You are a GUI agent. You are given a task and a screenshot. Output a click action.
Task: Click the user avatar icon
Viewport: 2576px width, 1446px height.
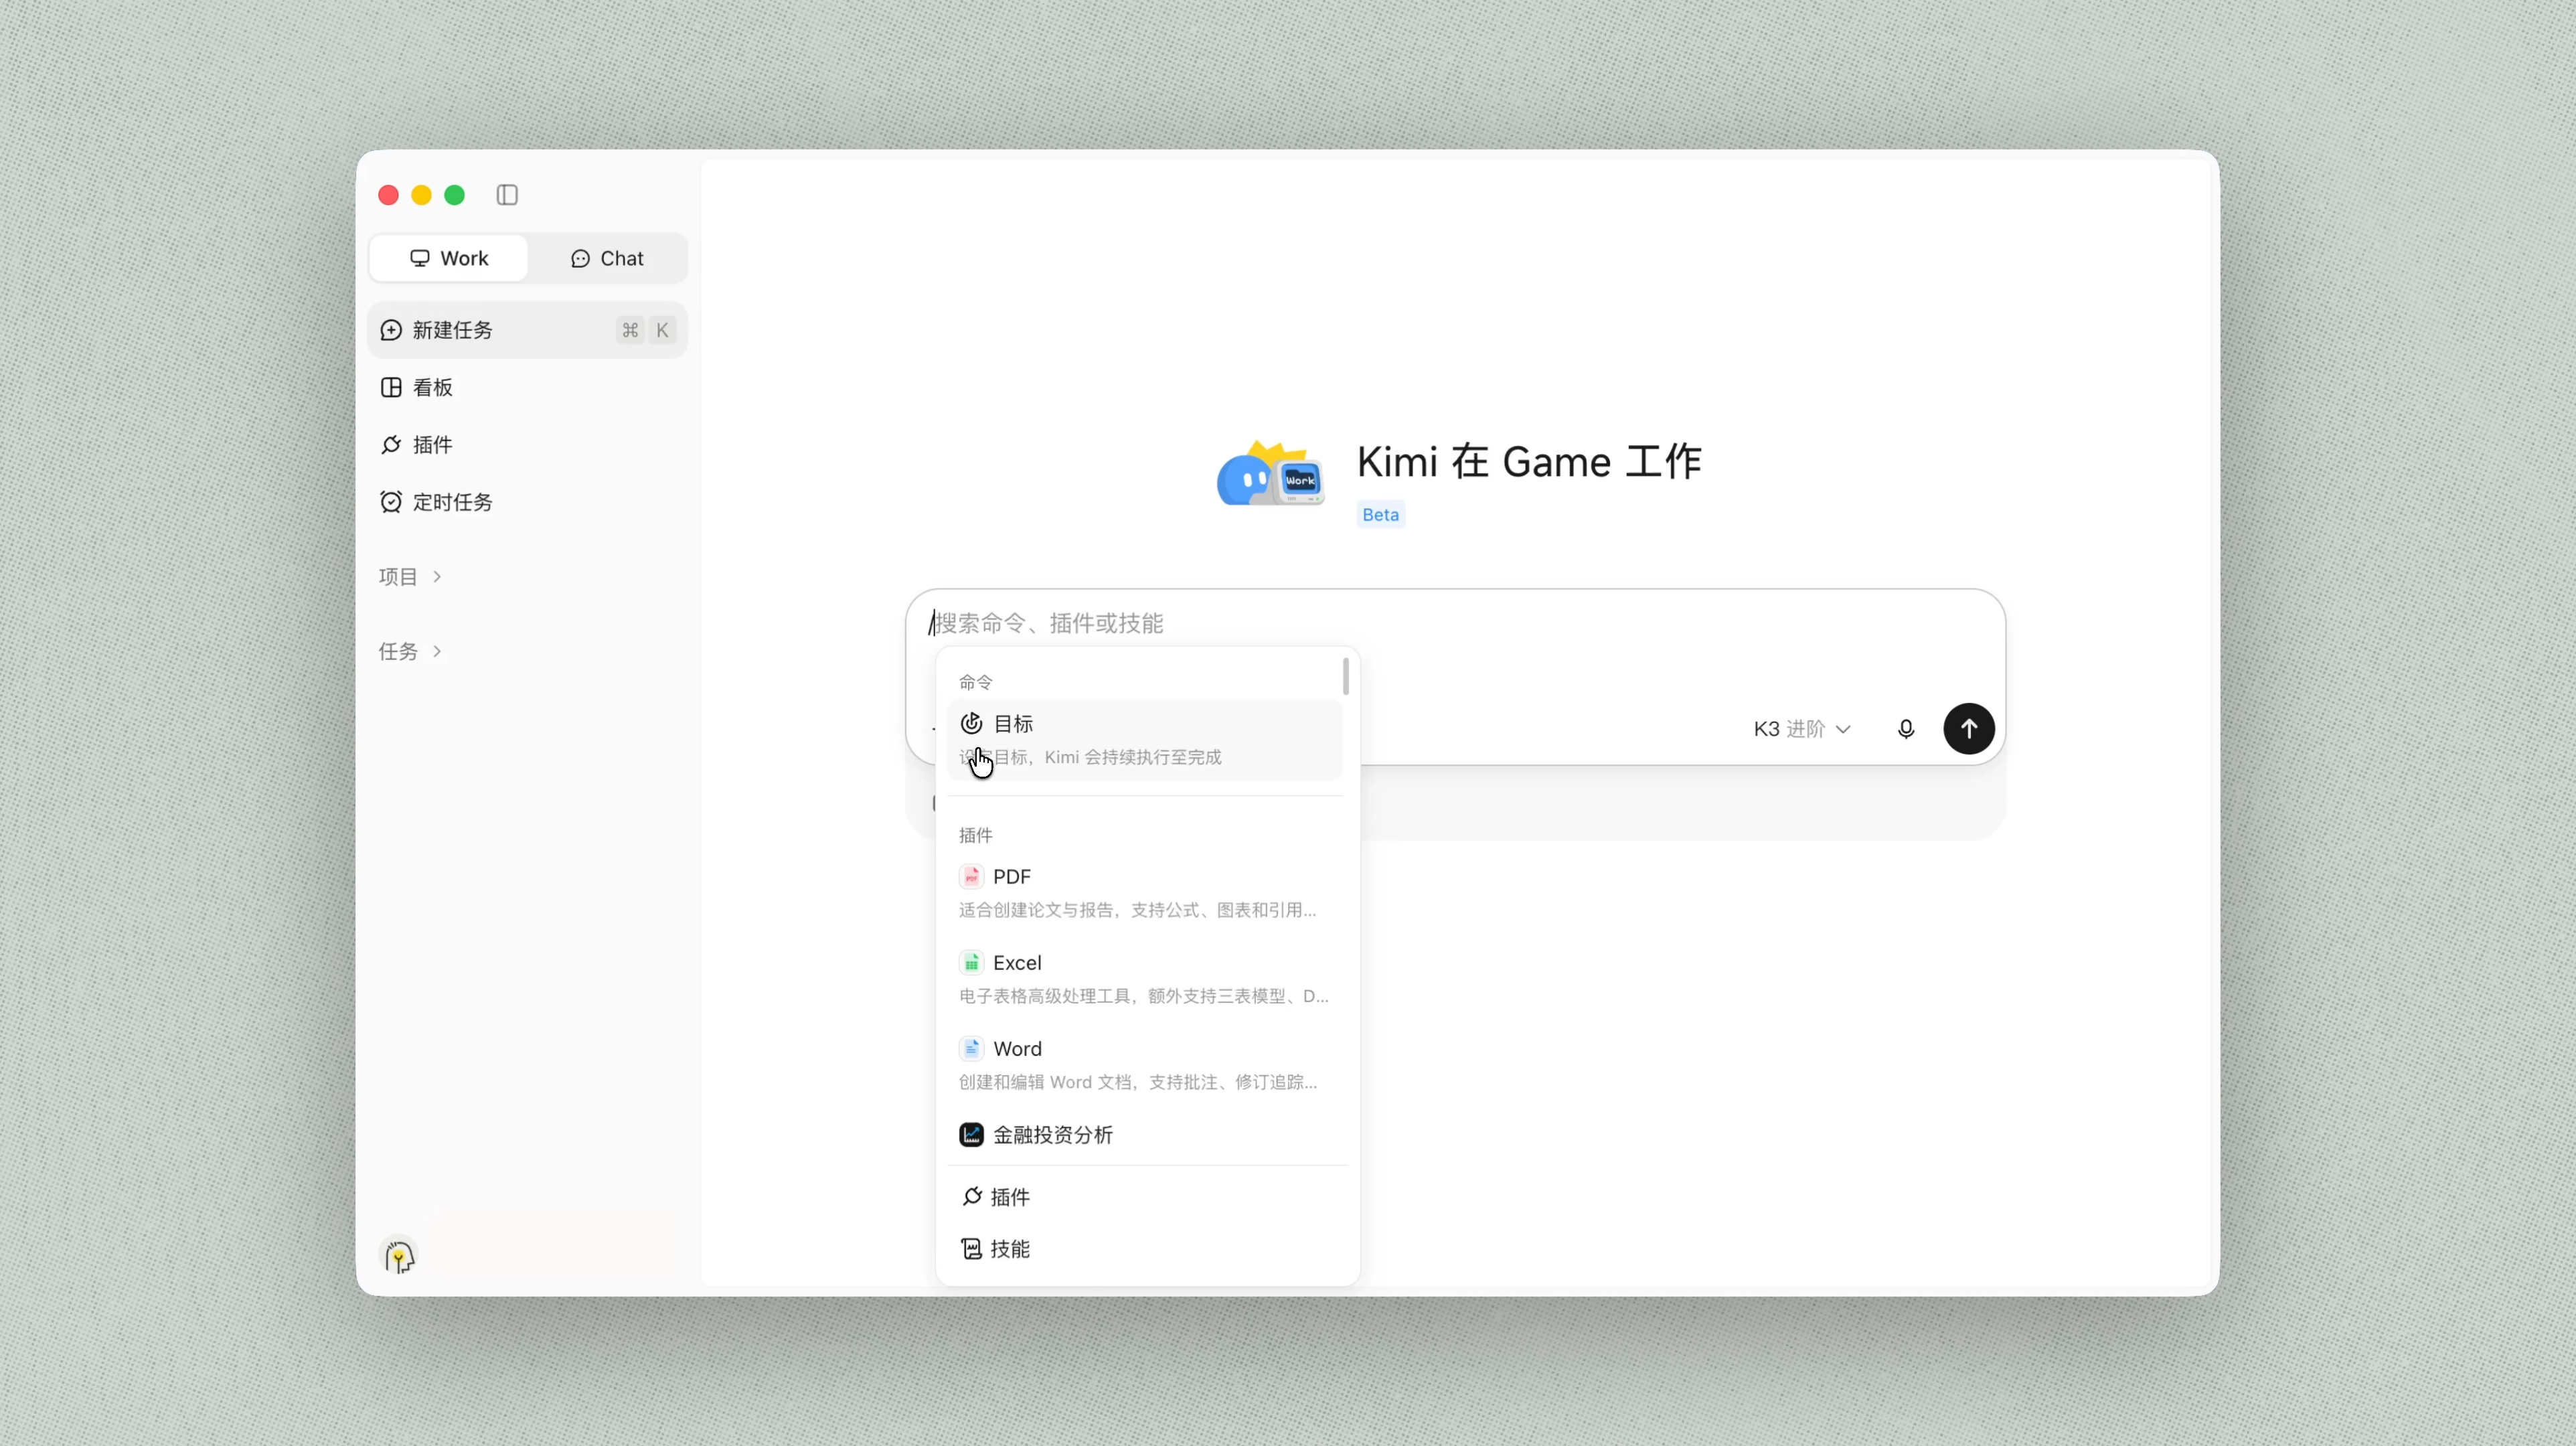[x=399, y=1255]
